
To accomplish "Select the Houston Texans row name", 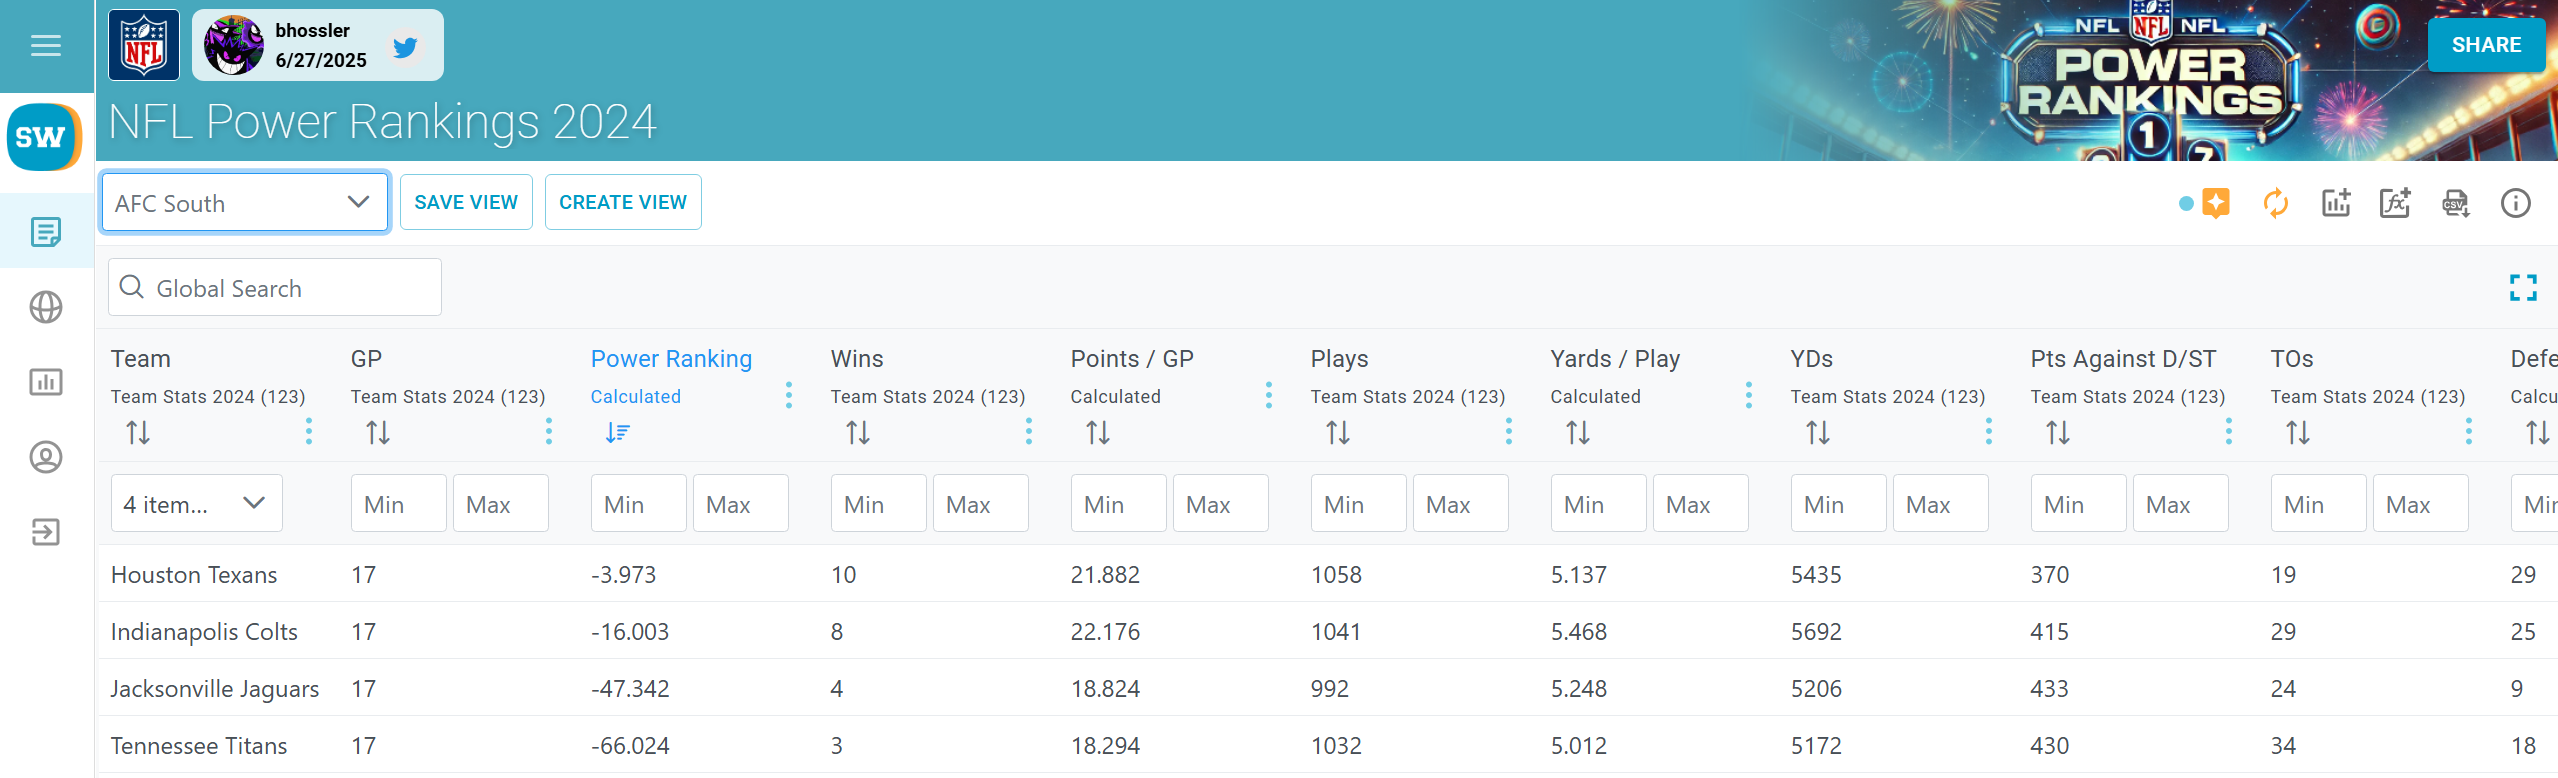I will point(194,575).
